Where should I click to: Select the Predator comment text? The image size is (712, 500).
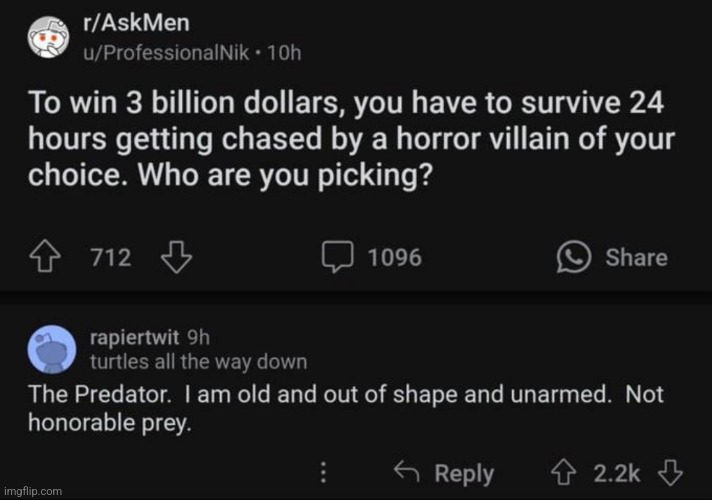[x=346, y=408]
